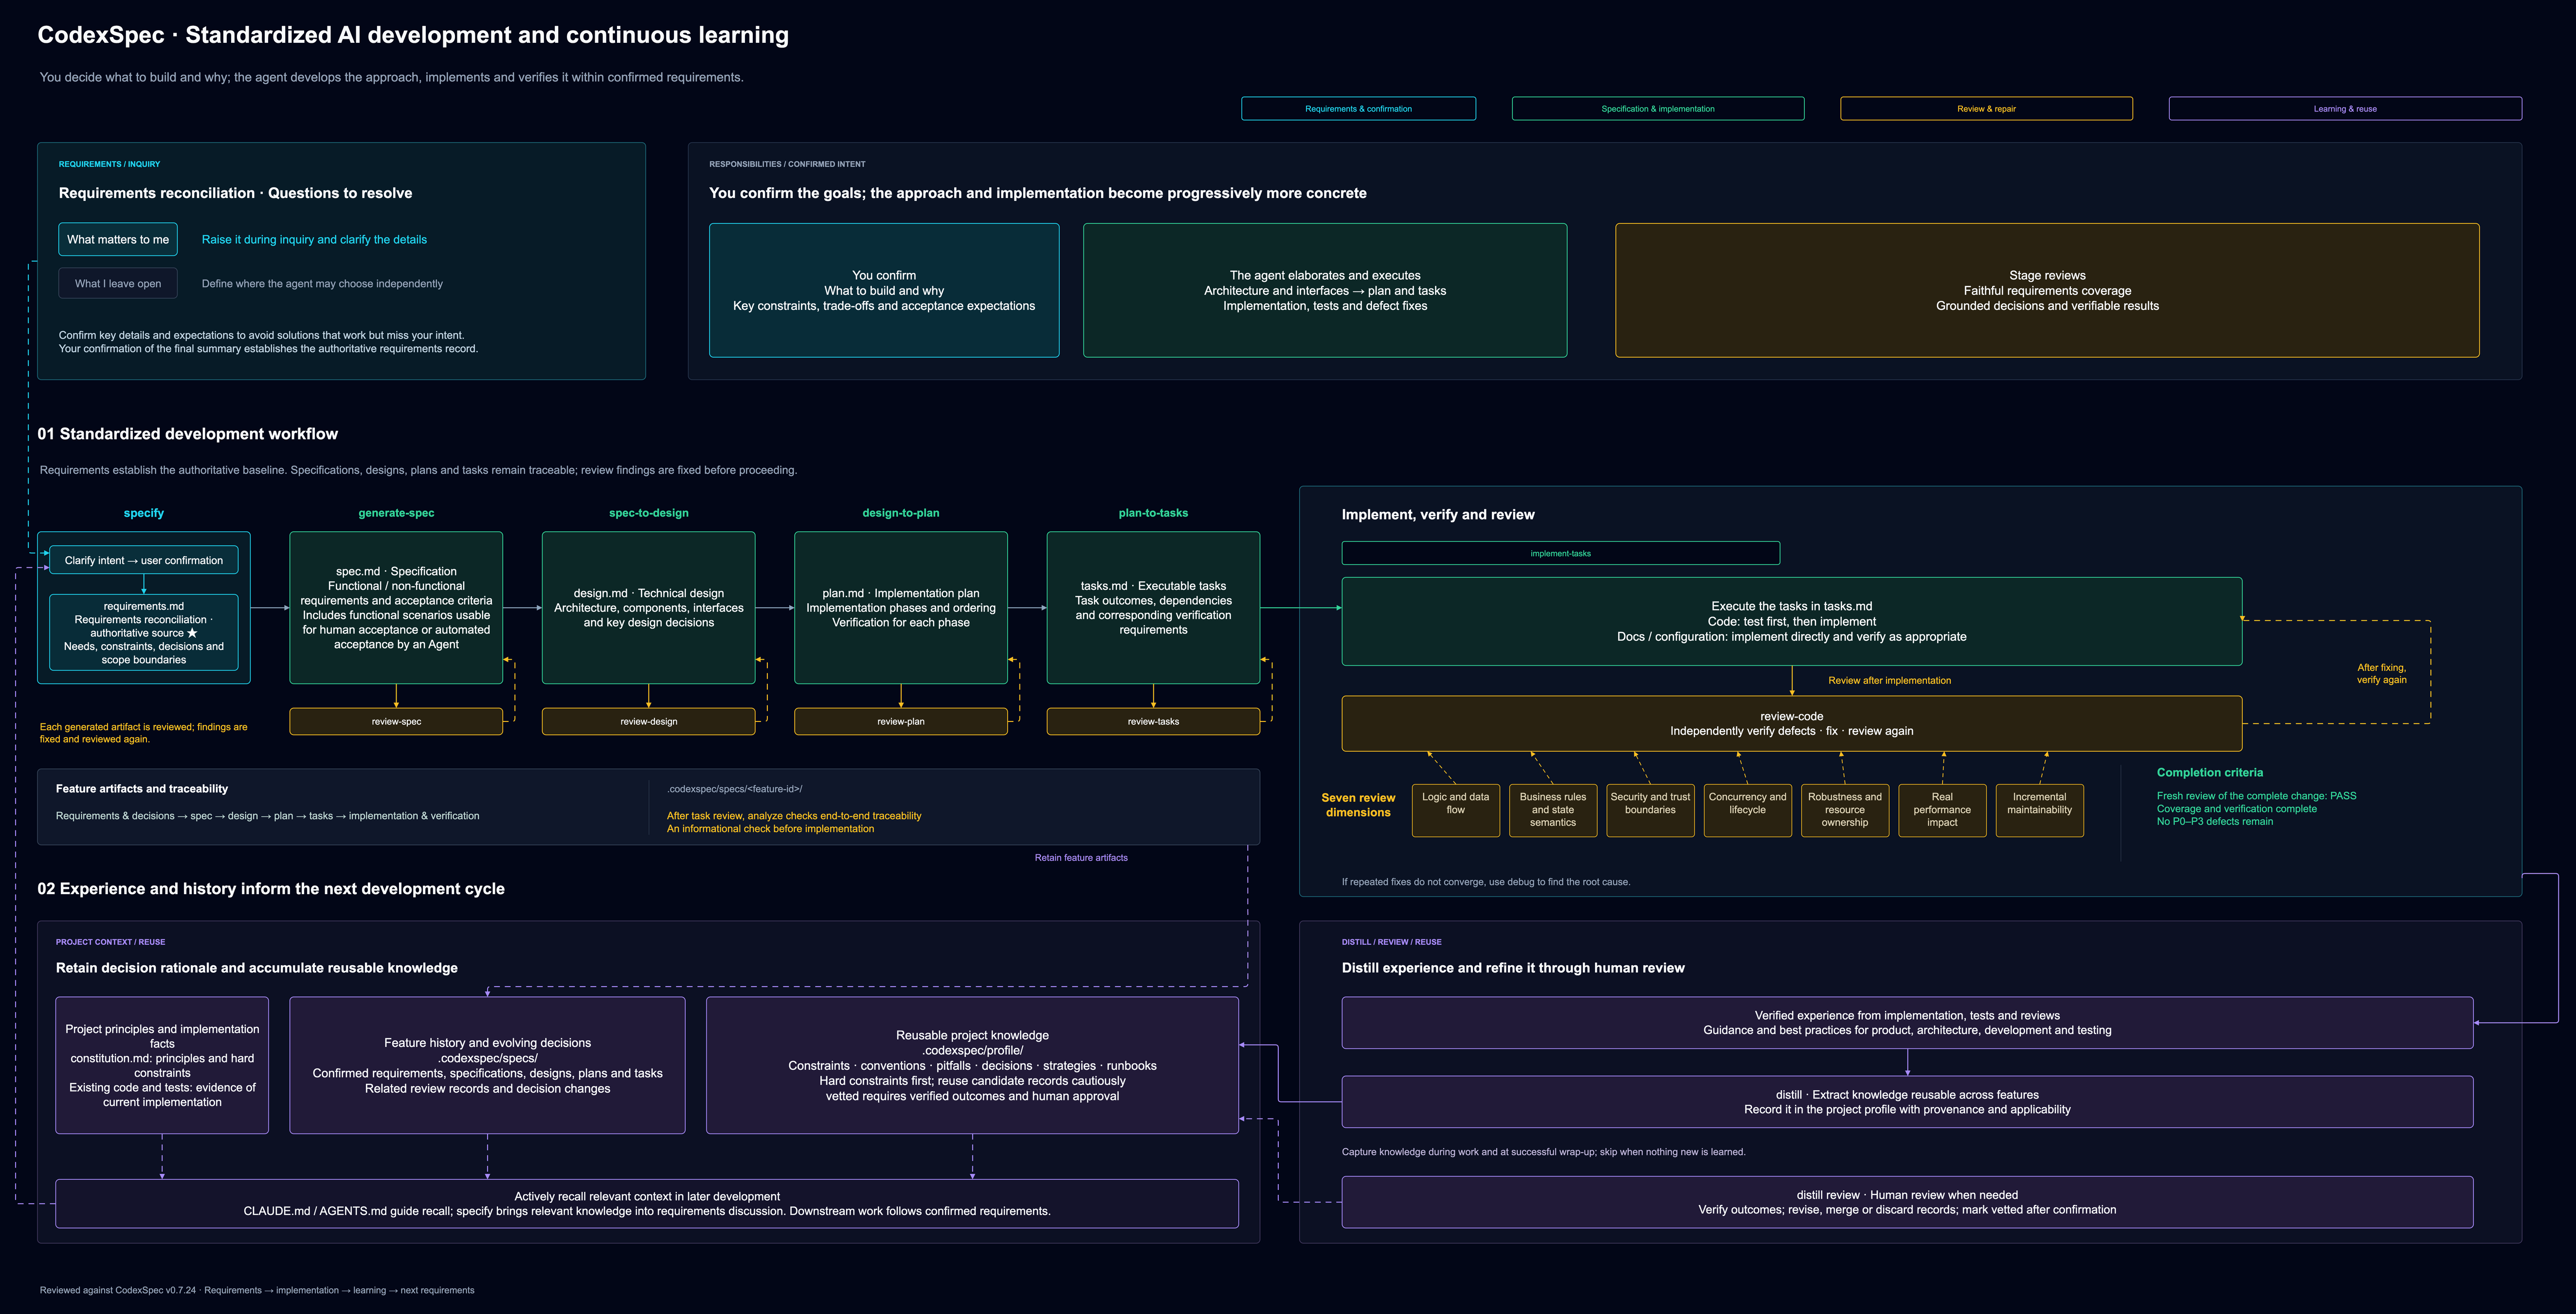Select the 'agent elaborates and executes' card
This screenshot has width=2576, height=1314.
tap(1325, 290)
